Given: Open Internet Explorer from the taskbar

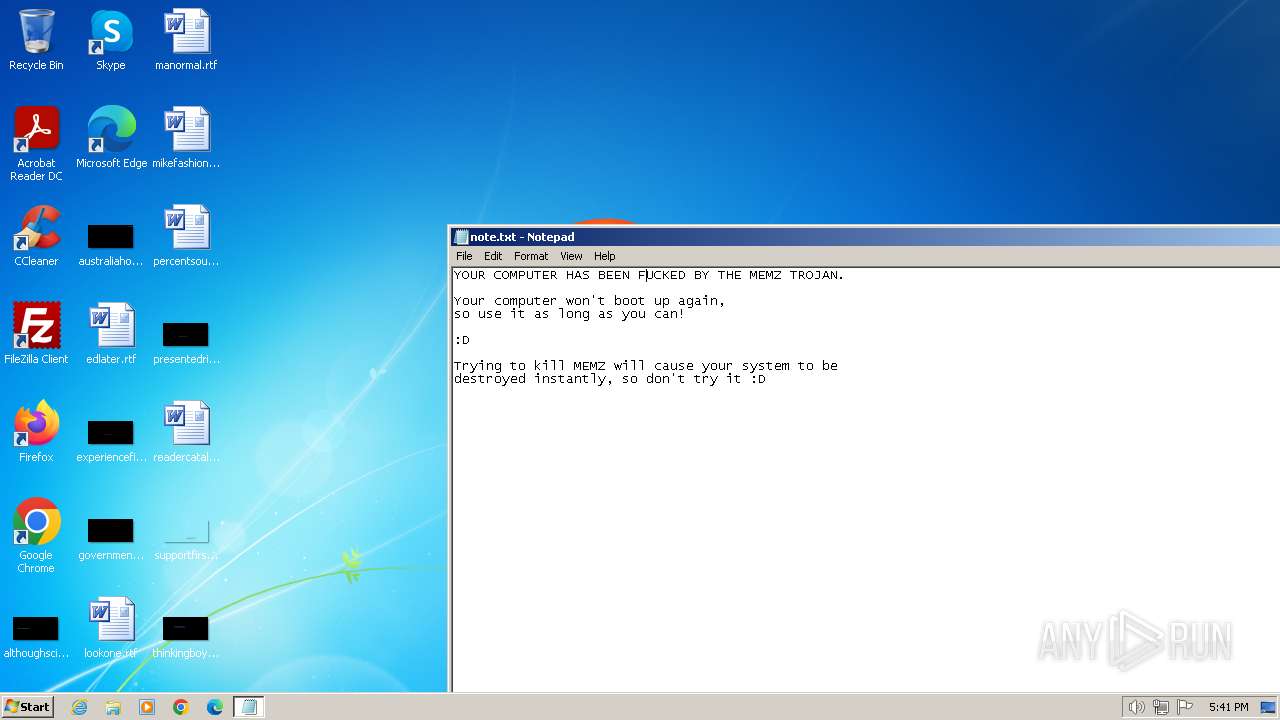Looking at the screenshot, I should coord(79,707).
